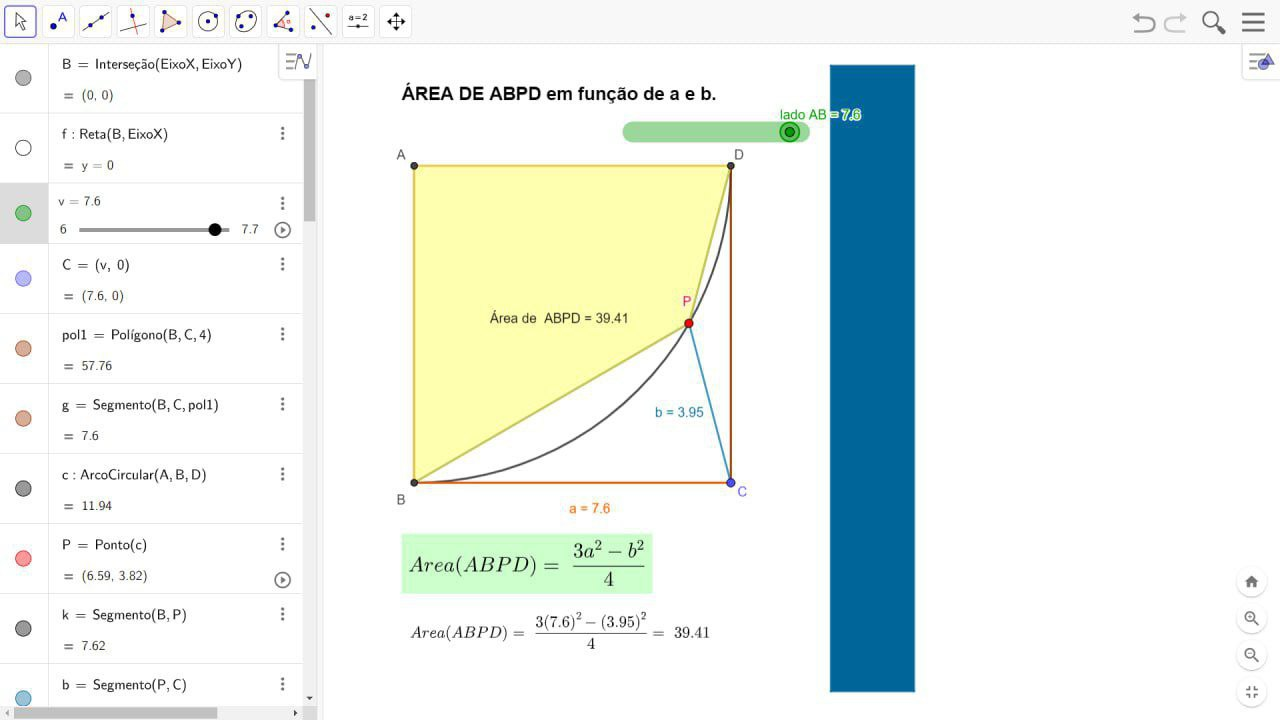Open the main hamburger menu
The image size is (1280, 720).
1253,22
